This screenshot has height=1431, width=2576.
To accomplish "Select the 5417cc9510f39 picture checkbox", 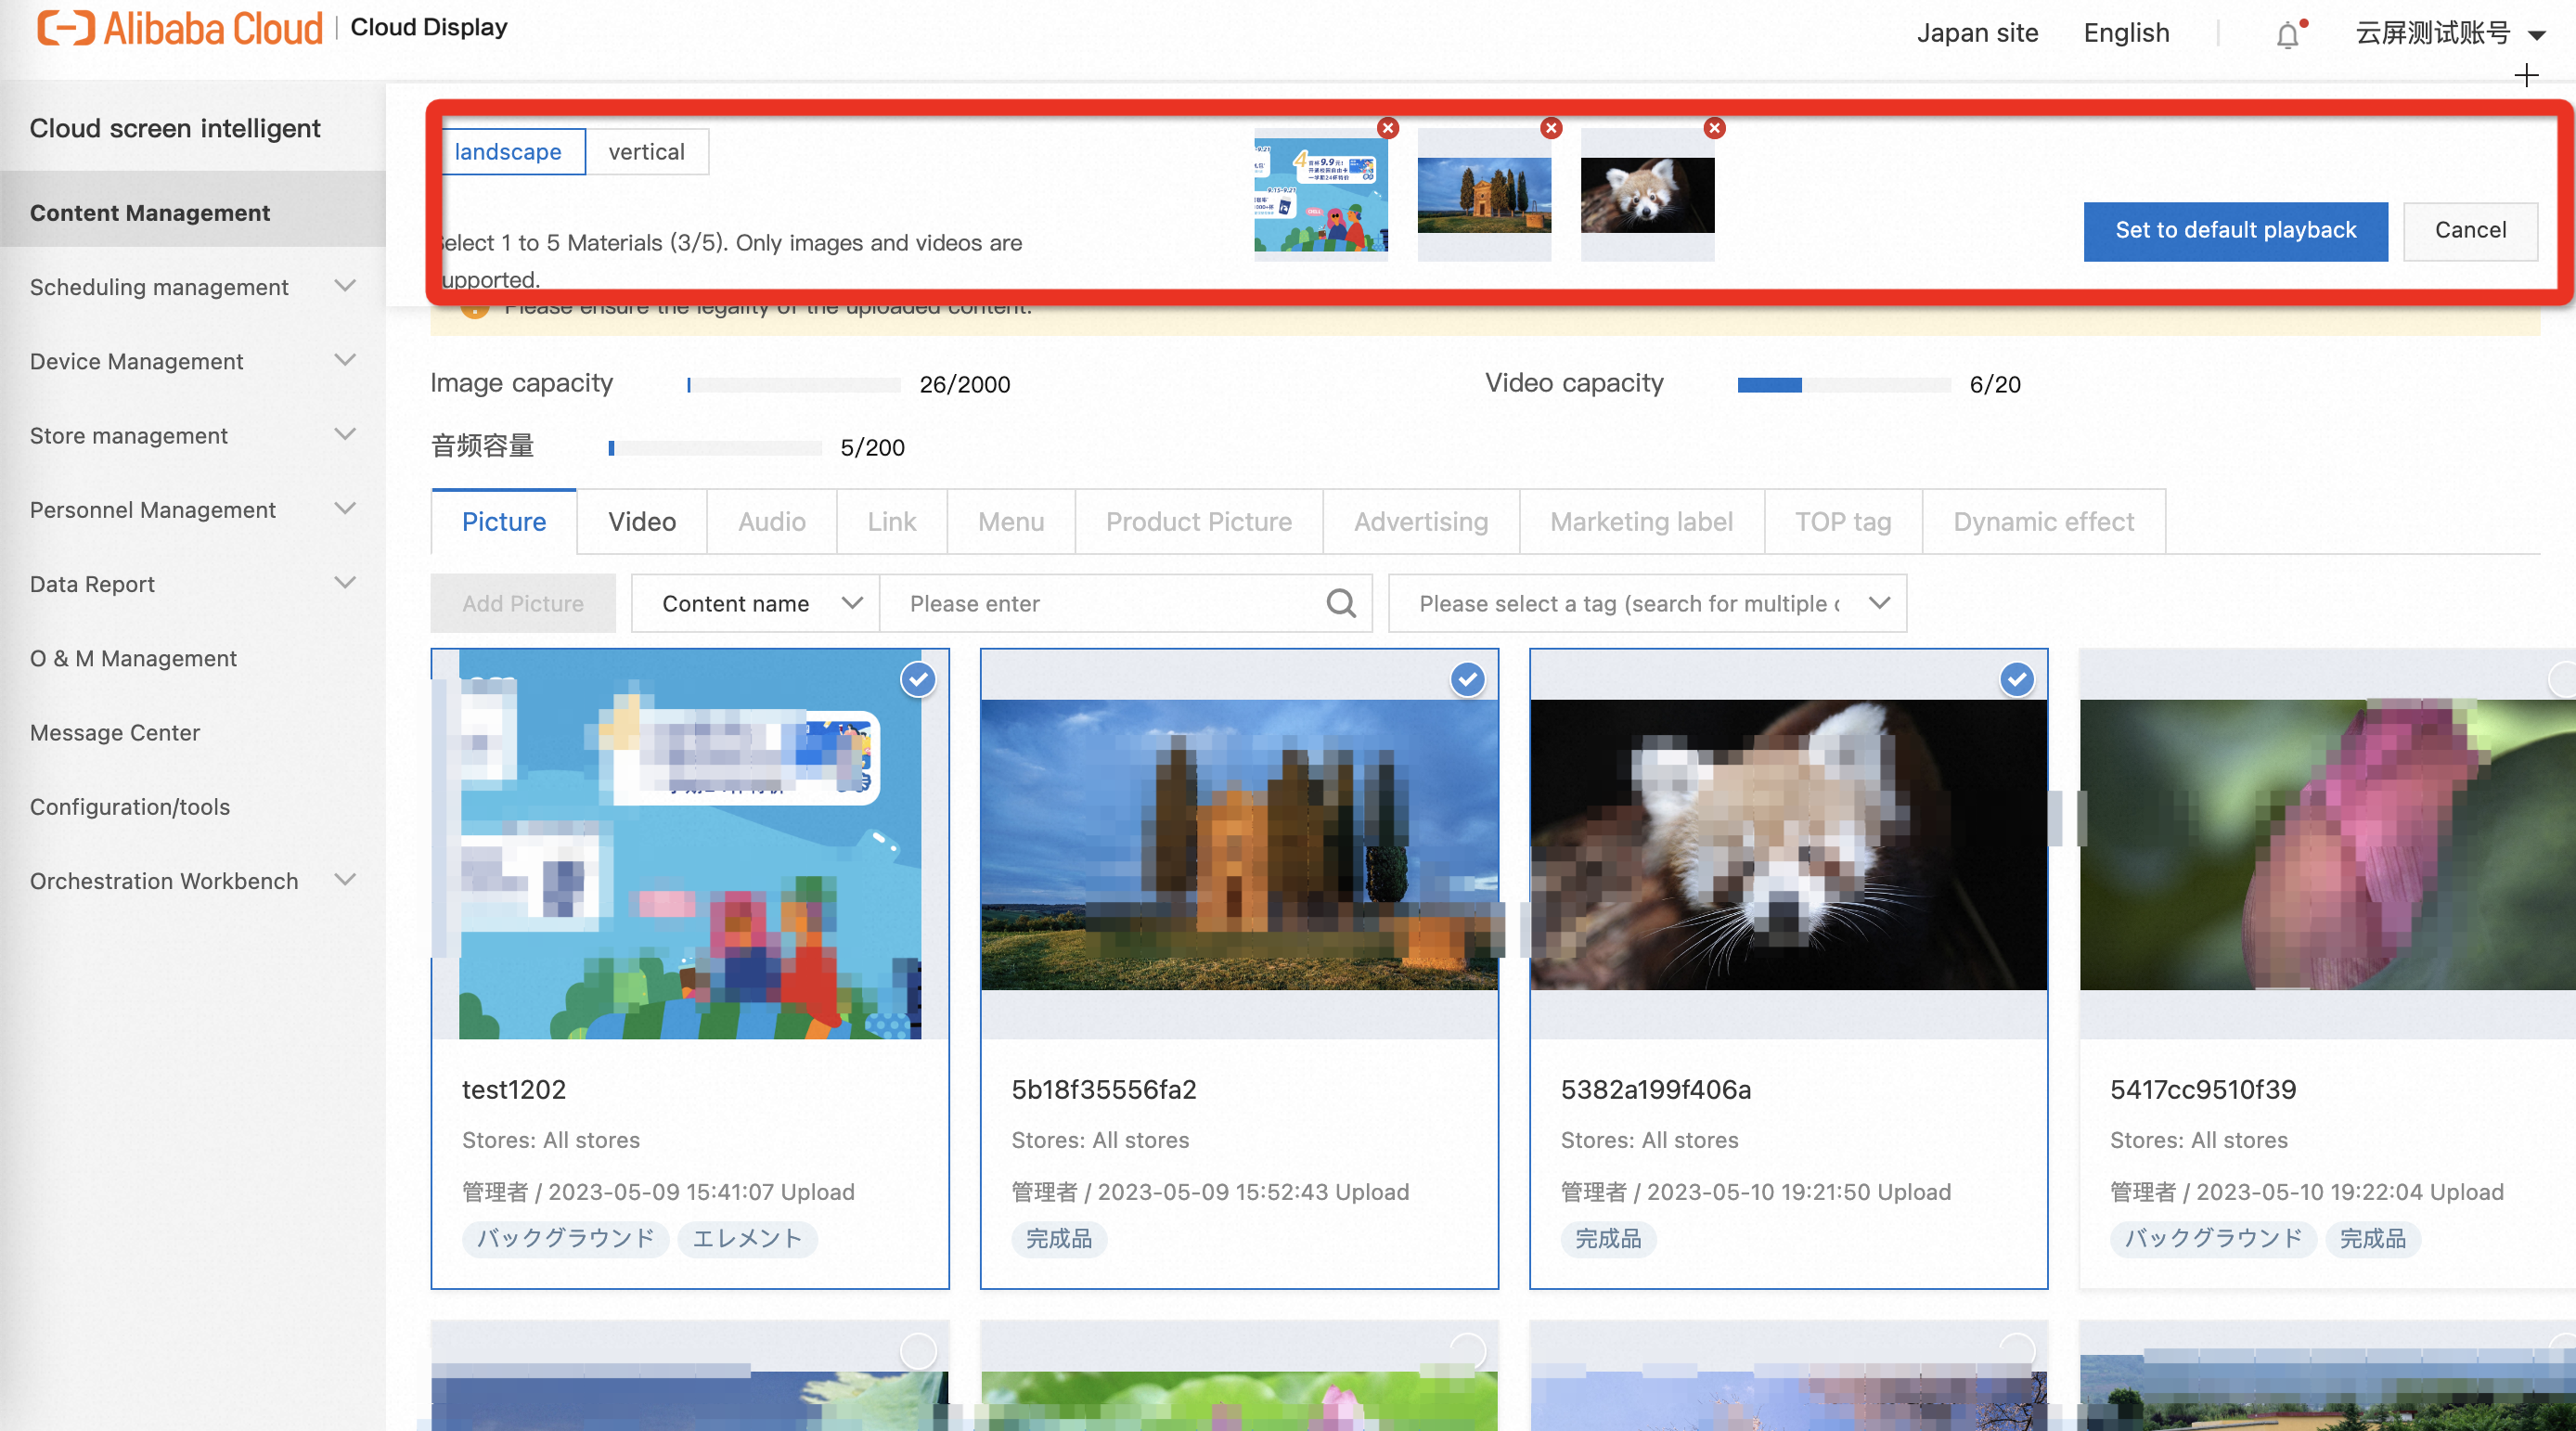I will point(2563,680).
